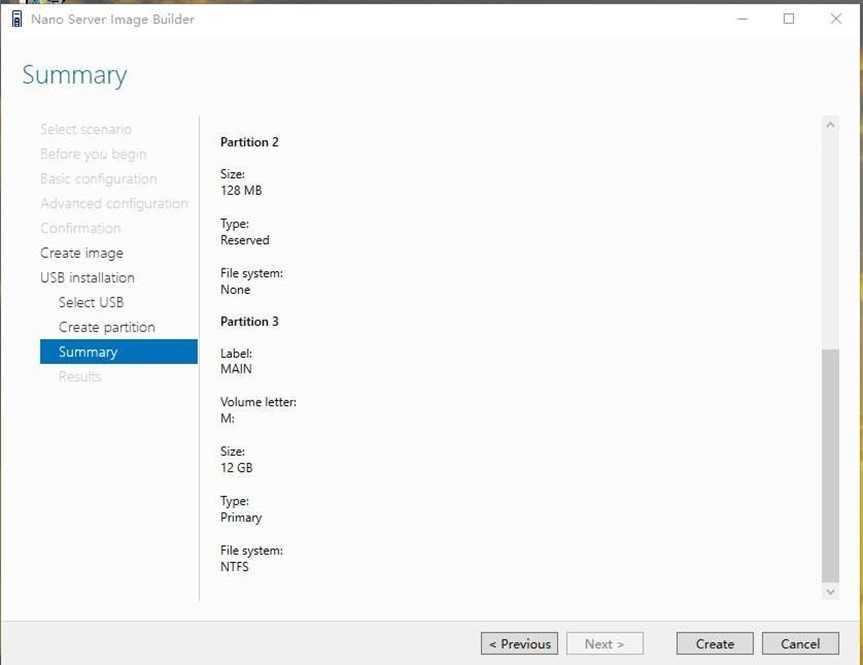The width and height of the screenshot is (863, 665).
Task: Click the Primary type value
Action: point(241,517)
